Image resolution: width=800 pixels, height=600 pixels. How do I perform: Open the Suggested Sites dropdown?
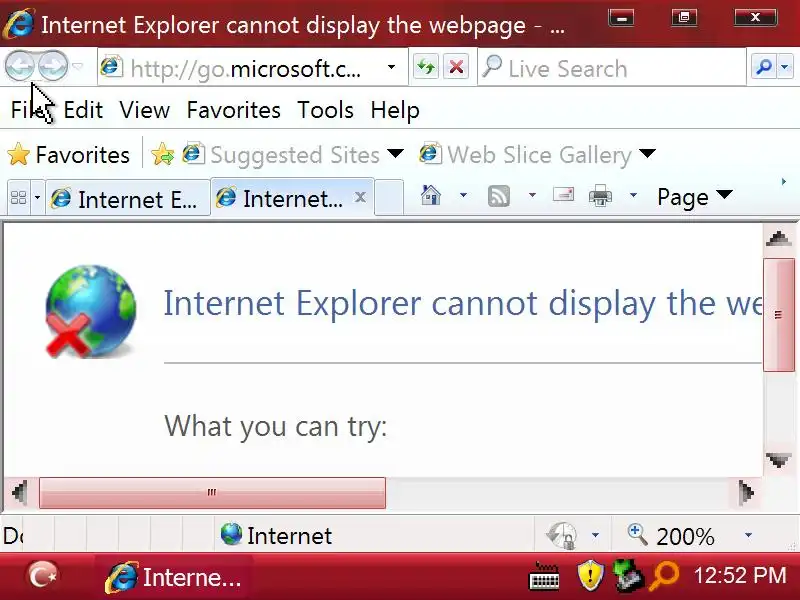coord(396,154)
